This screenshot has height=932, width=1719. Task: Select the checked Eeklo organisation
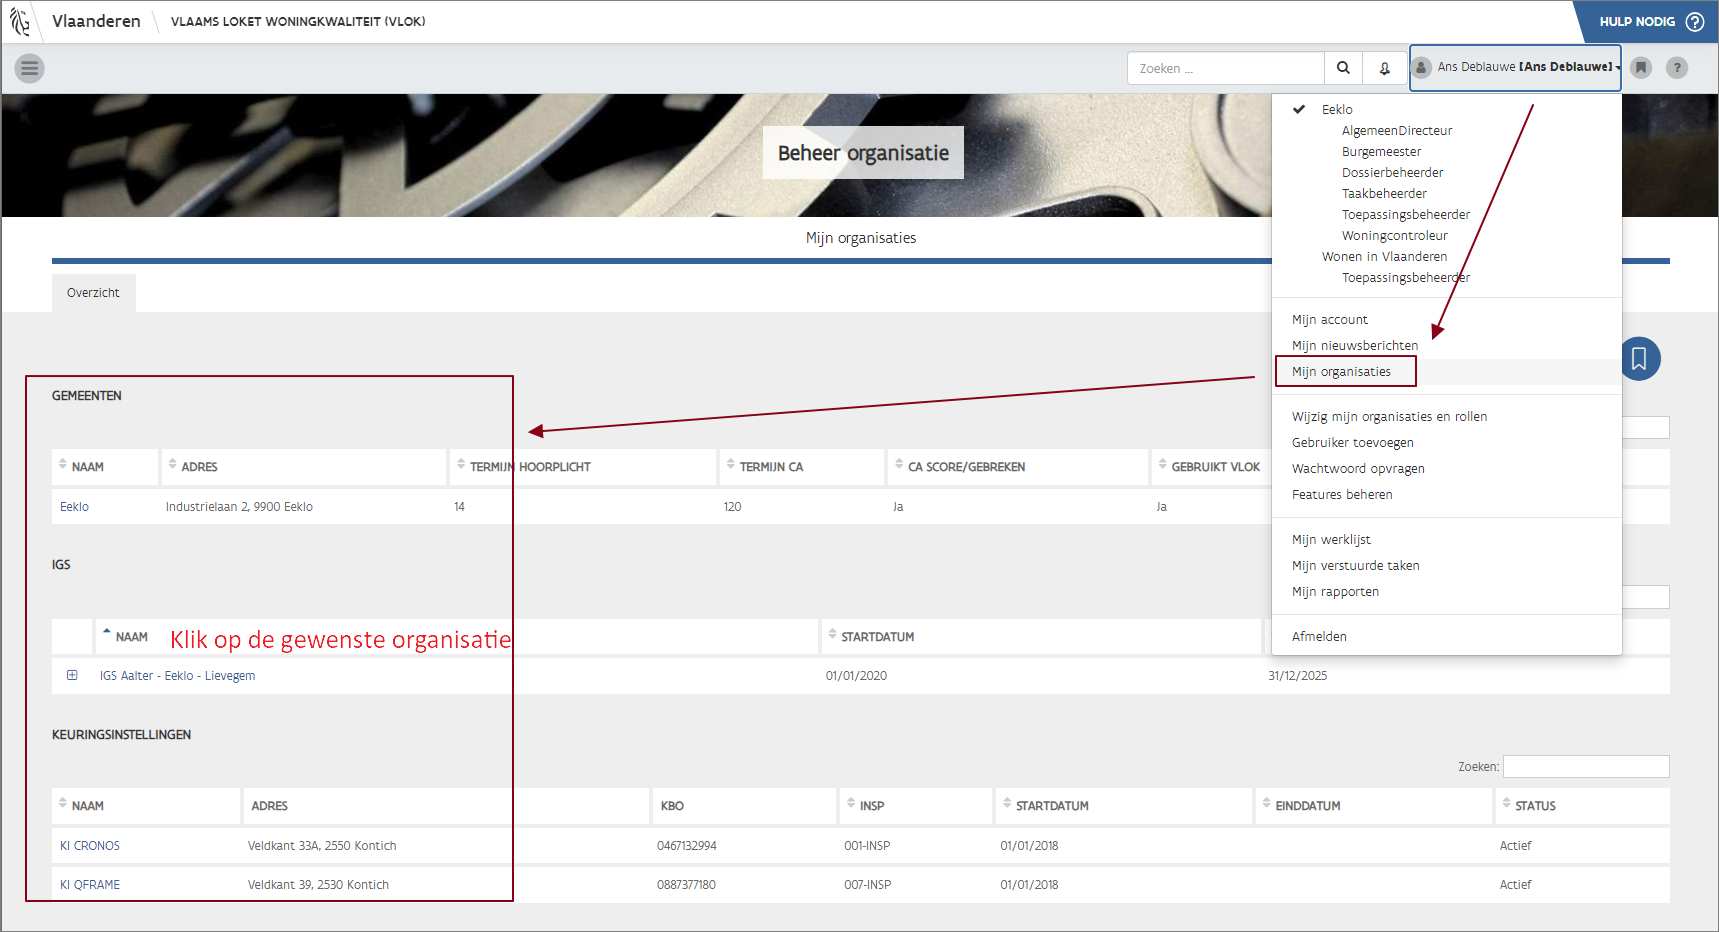tap(1336, 110)
